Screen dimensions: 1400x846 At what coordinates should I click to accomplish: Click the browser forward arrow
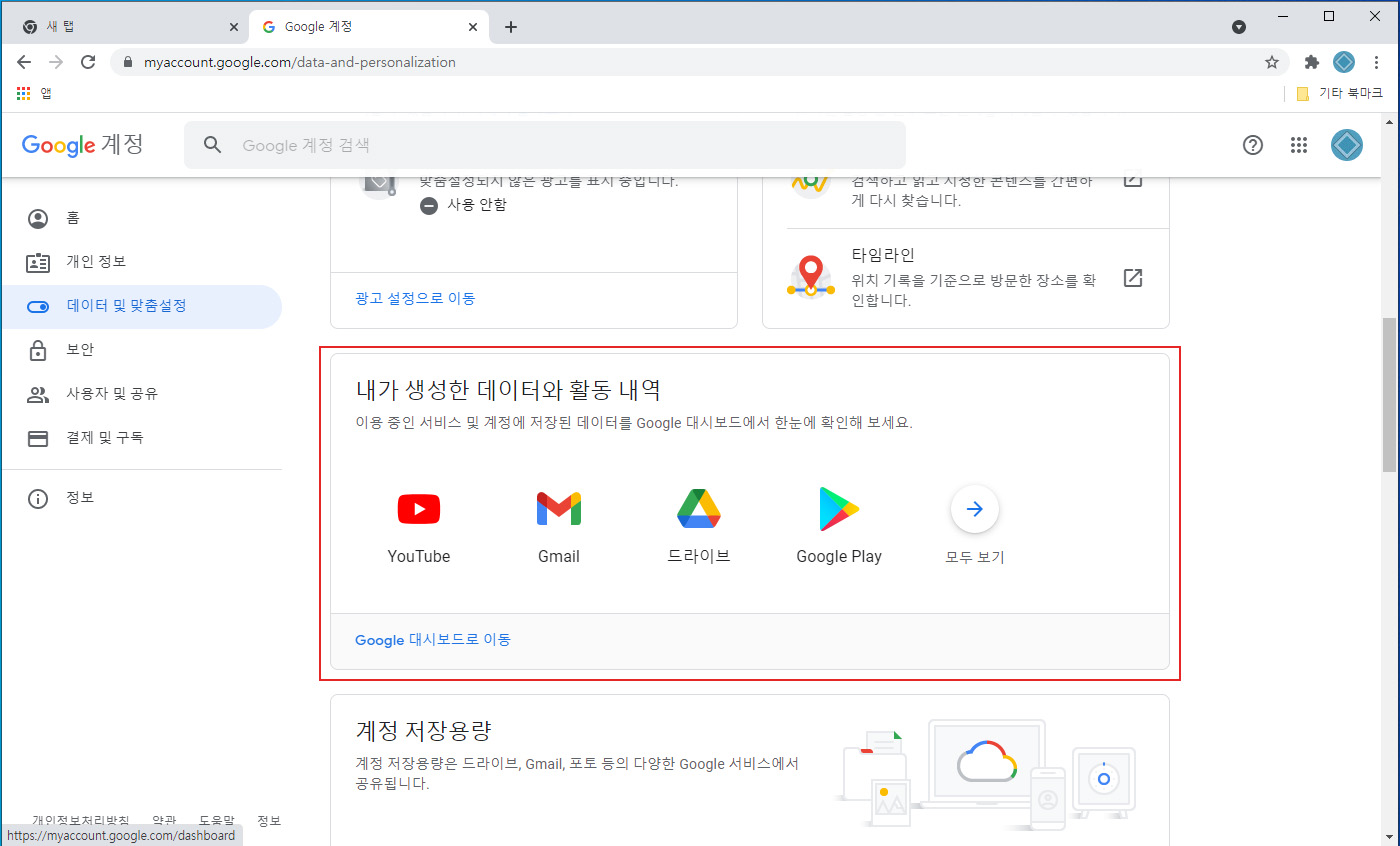click(56, 62)
